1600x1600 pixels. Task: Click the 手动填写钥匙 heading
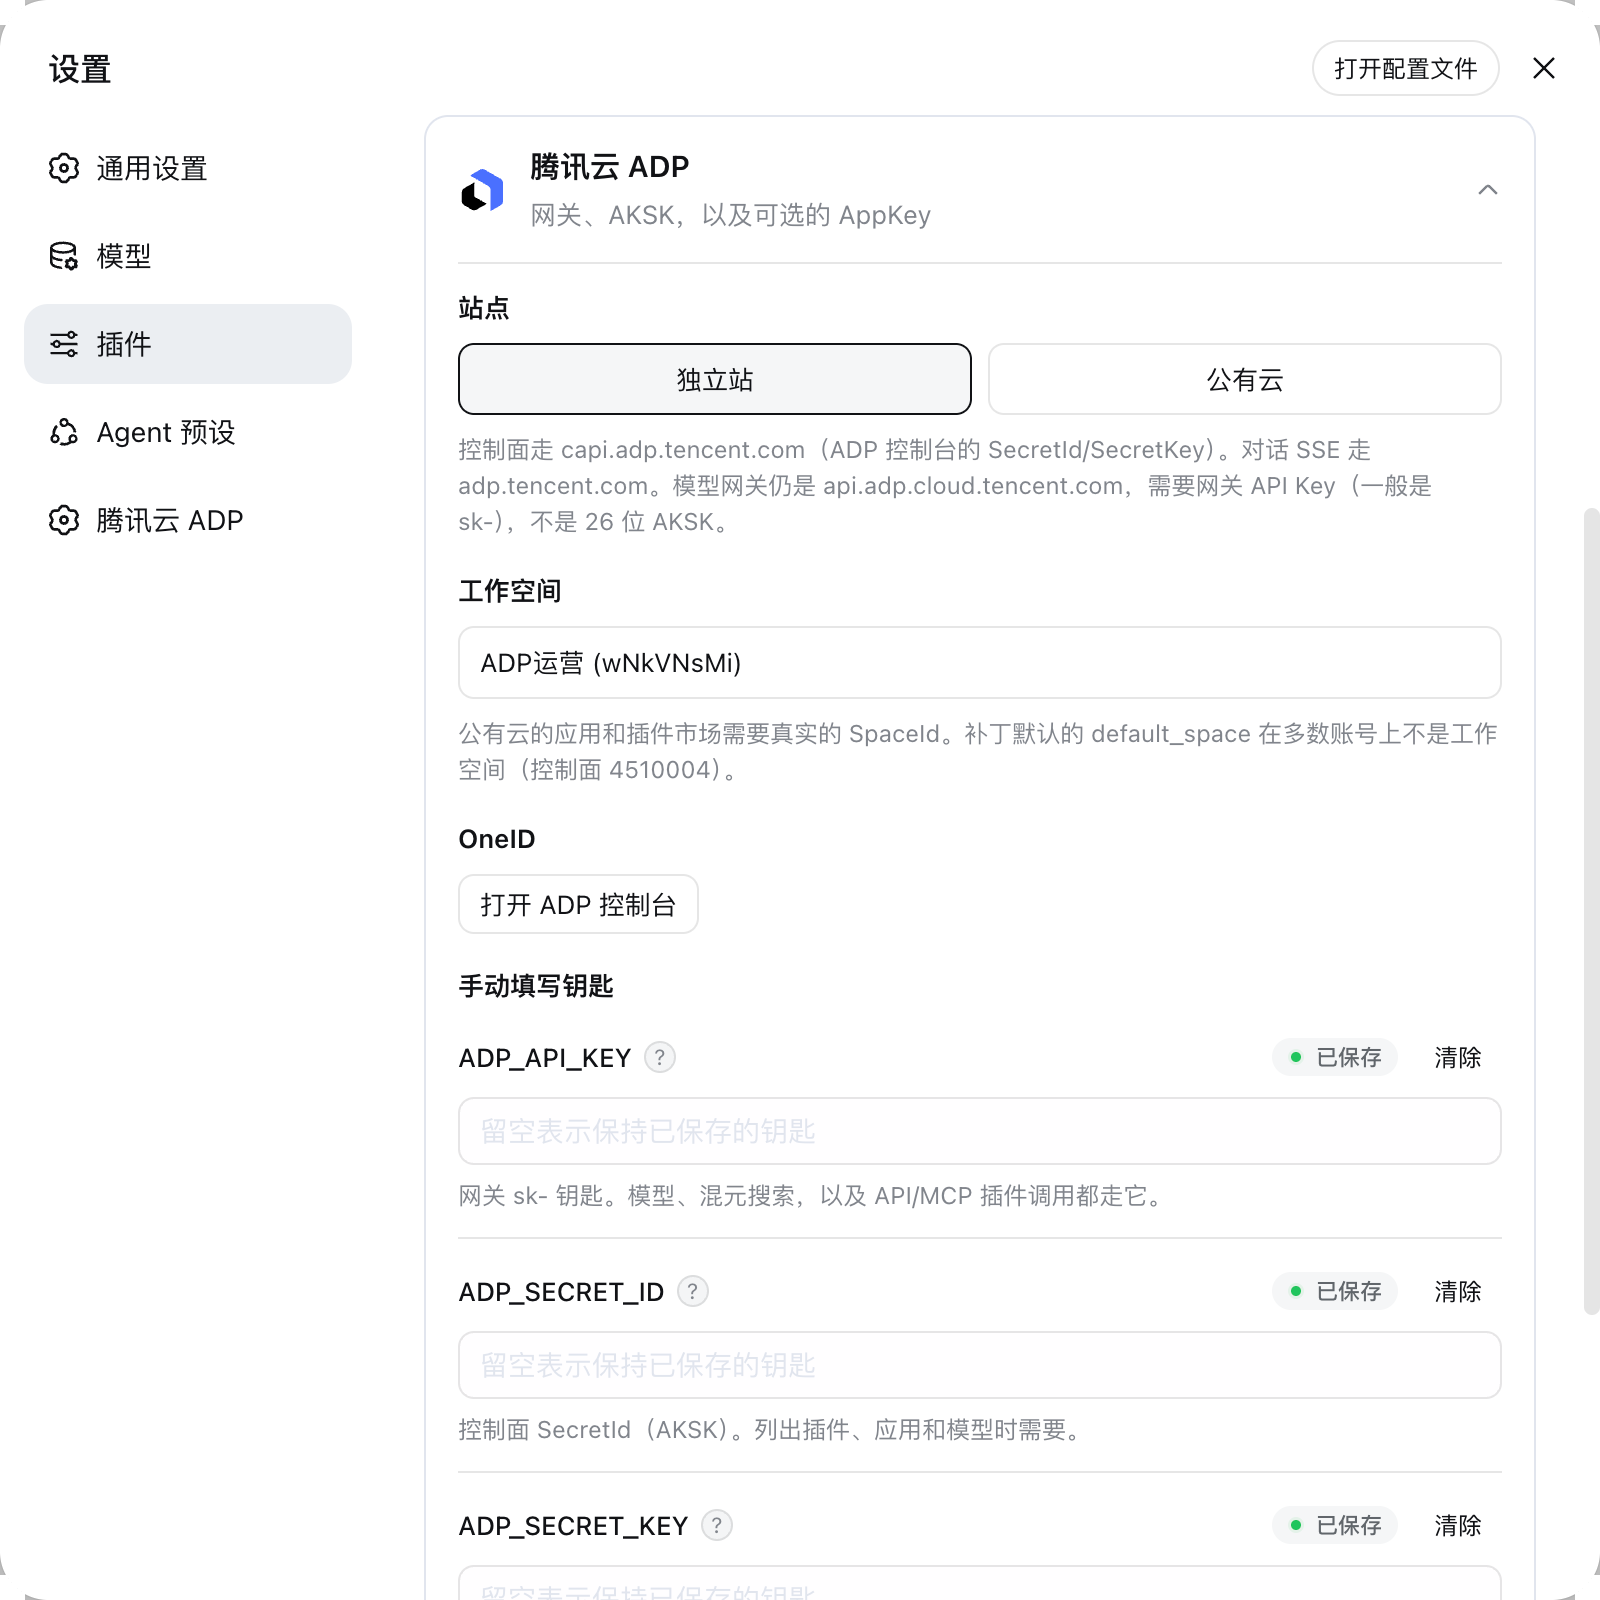pos(536,986)
